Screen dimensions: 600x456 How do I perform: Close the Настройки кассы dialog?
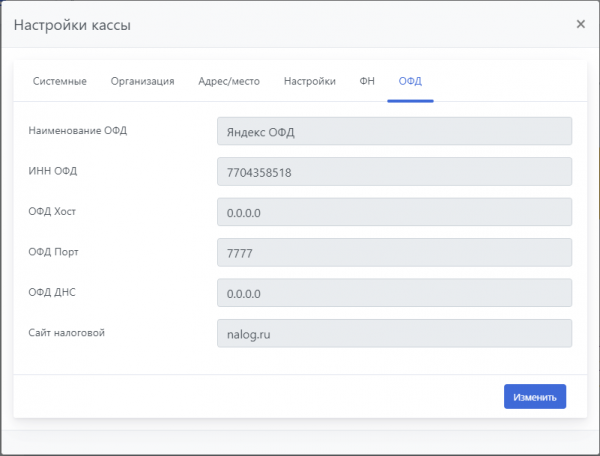coord(580,24)
